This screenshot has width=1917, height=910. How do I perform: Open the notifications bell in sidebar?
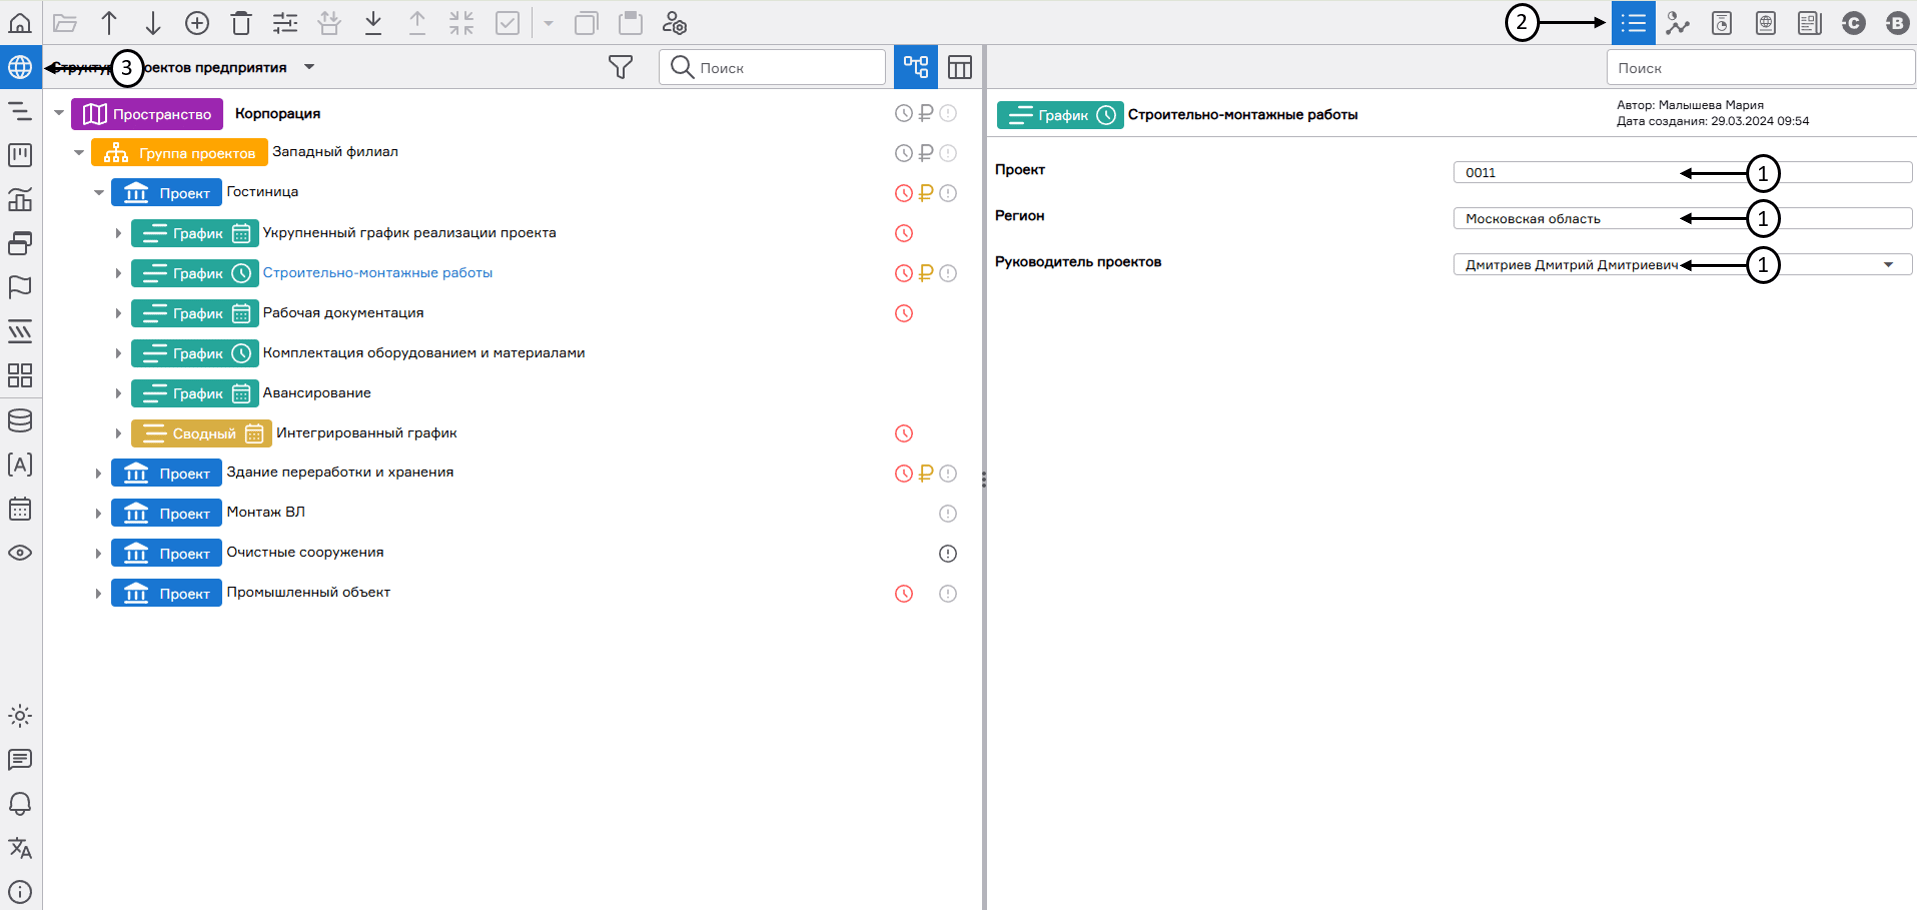click(x=20, y=804)
